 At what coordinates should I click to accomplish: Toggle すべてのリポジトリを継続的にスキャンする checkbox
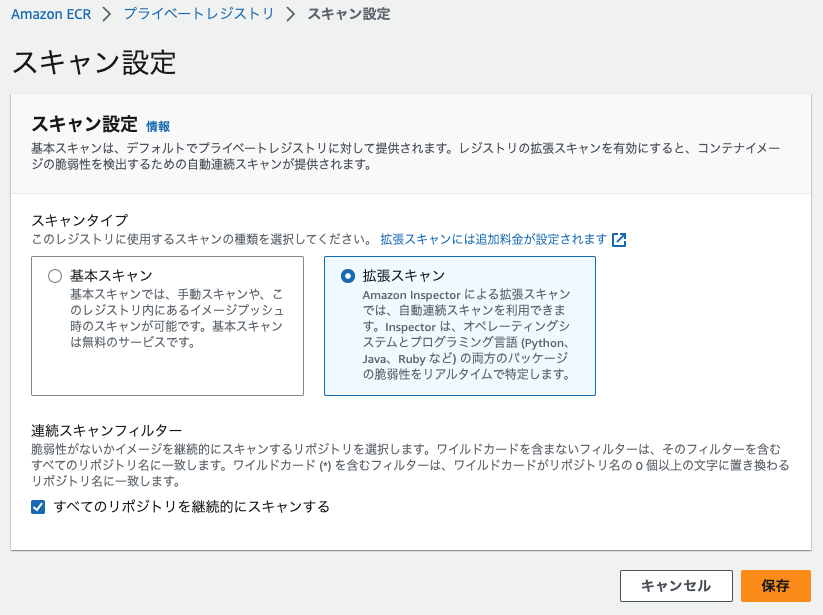[38, 507]
